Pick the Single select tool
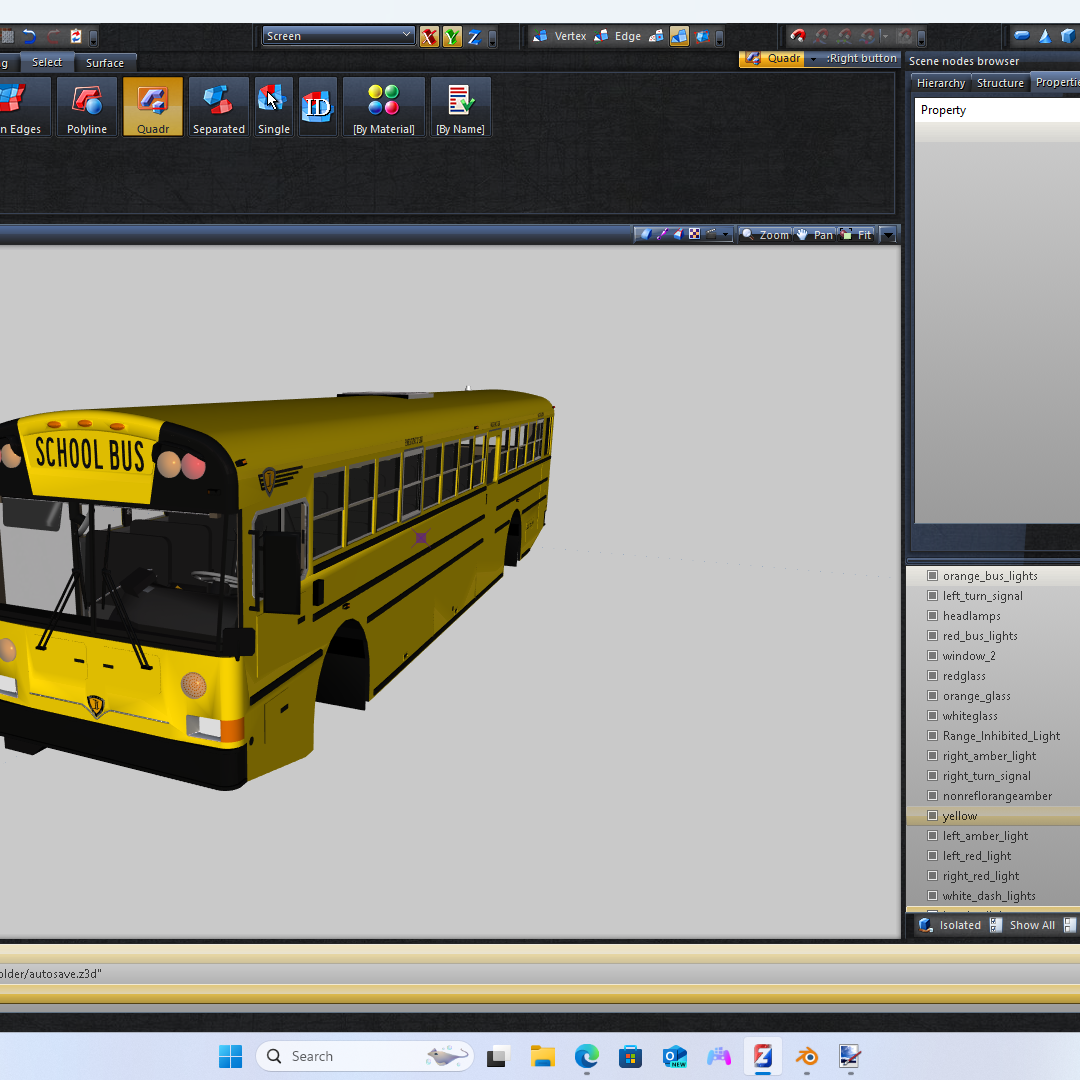The height and width of the screenshot is (1080, 1080). pos(273,107)
